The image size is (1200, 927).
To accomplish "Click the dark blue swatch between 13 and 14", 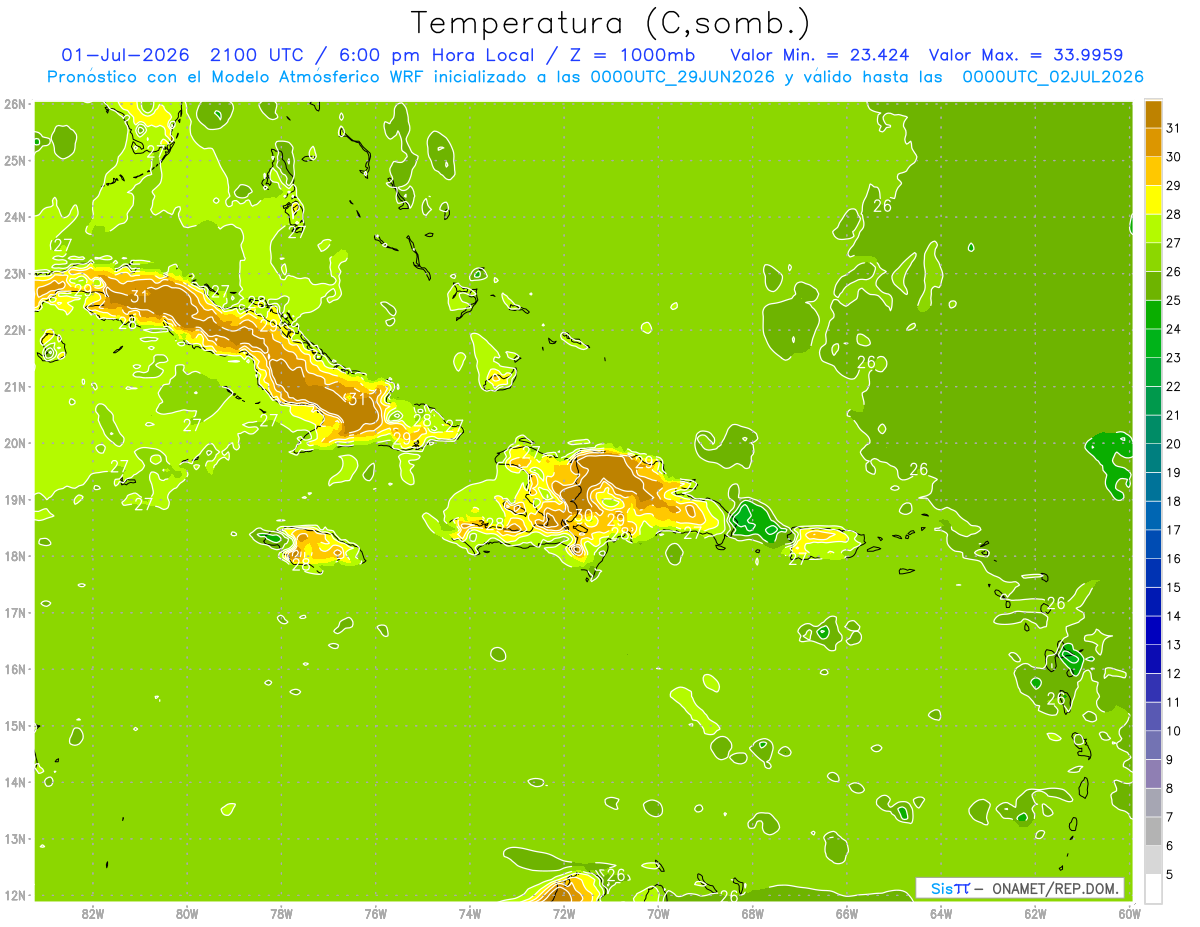I will point(1152,630).
